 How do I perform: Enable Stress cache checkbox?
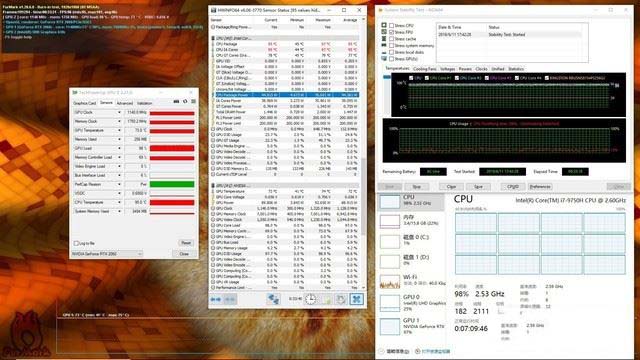tap(391, 39)
